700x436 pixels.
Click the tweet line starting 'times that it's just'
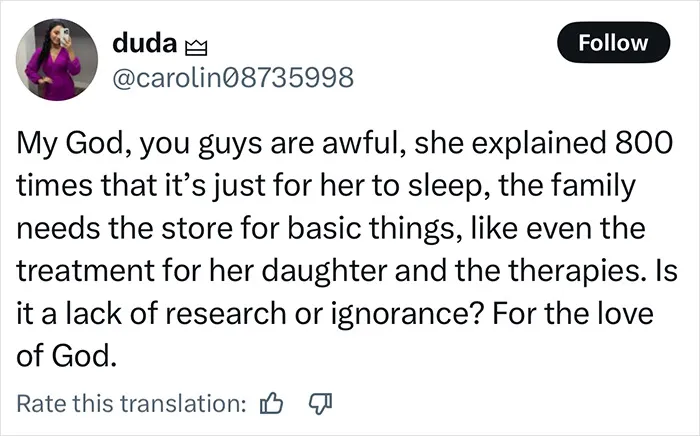[326, 187]
